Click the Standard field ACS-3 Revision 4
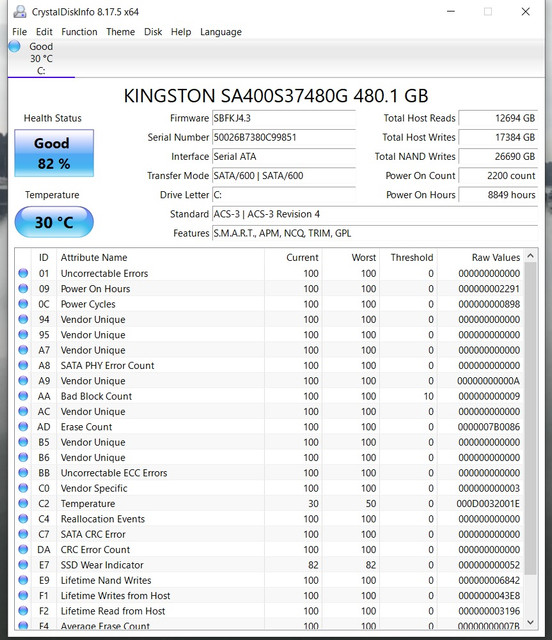The width and height of the screenshot is (552, 640). click(x=375, y=214)
